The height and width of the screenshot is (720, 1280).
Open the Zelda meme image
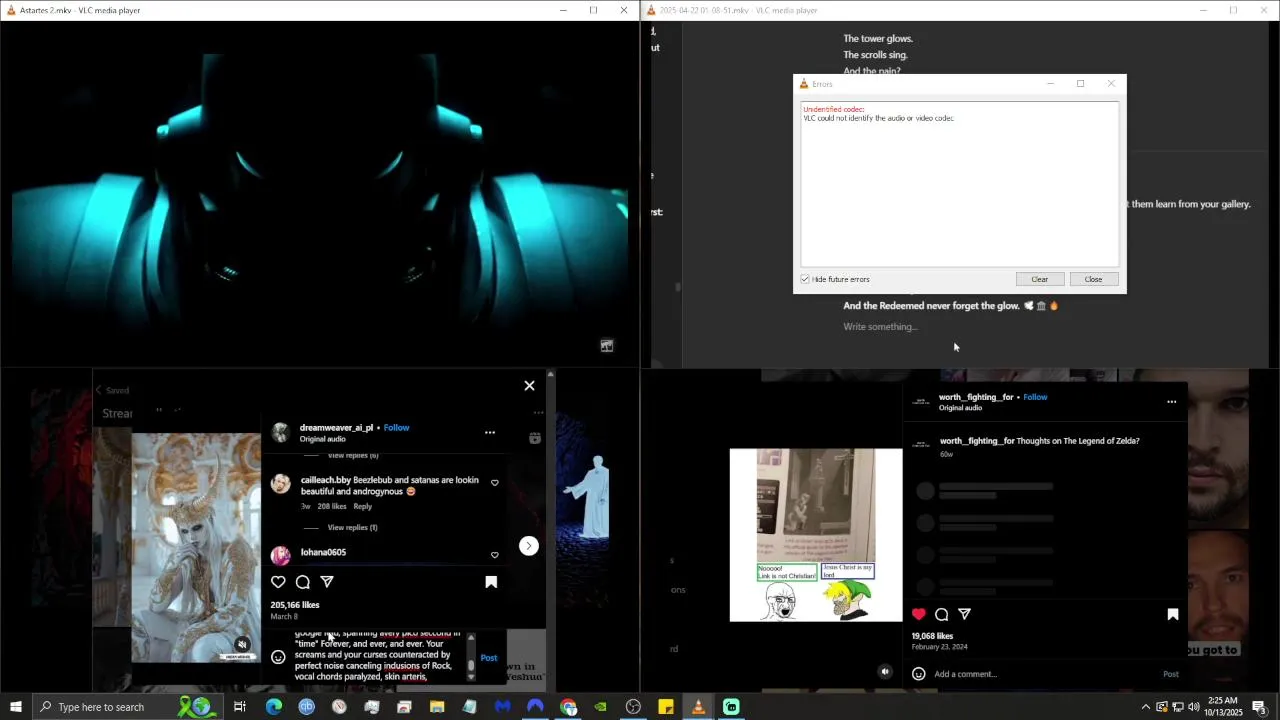point(816,535)
